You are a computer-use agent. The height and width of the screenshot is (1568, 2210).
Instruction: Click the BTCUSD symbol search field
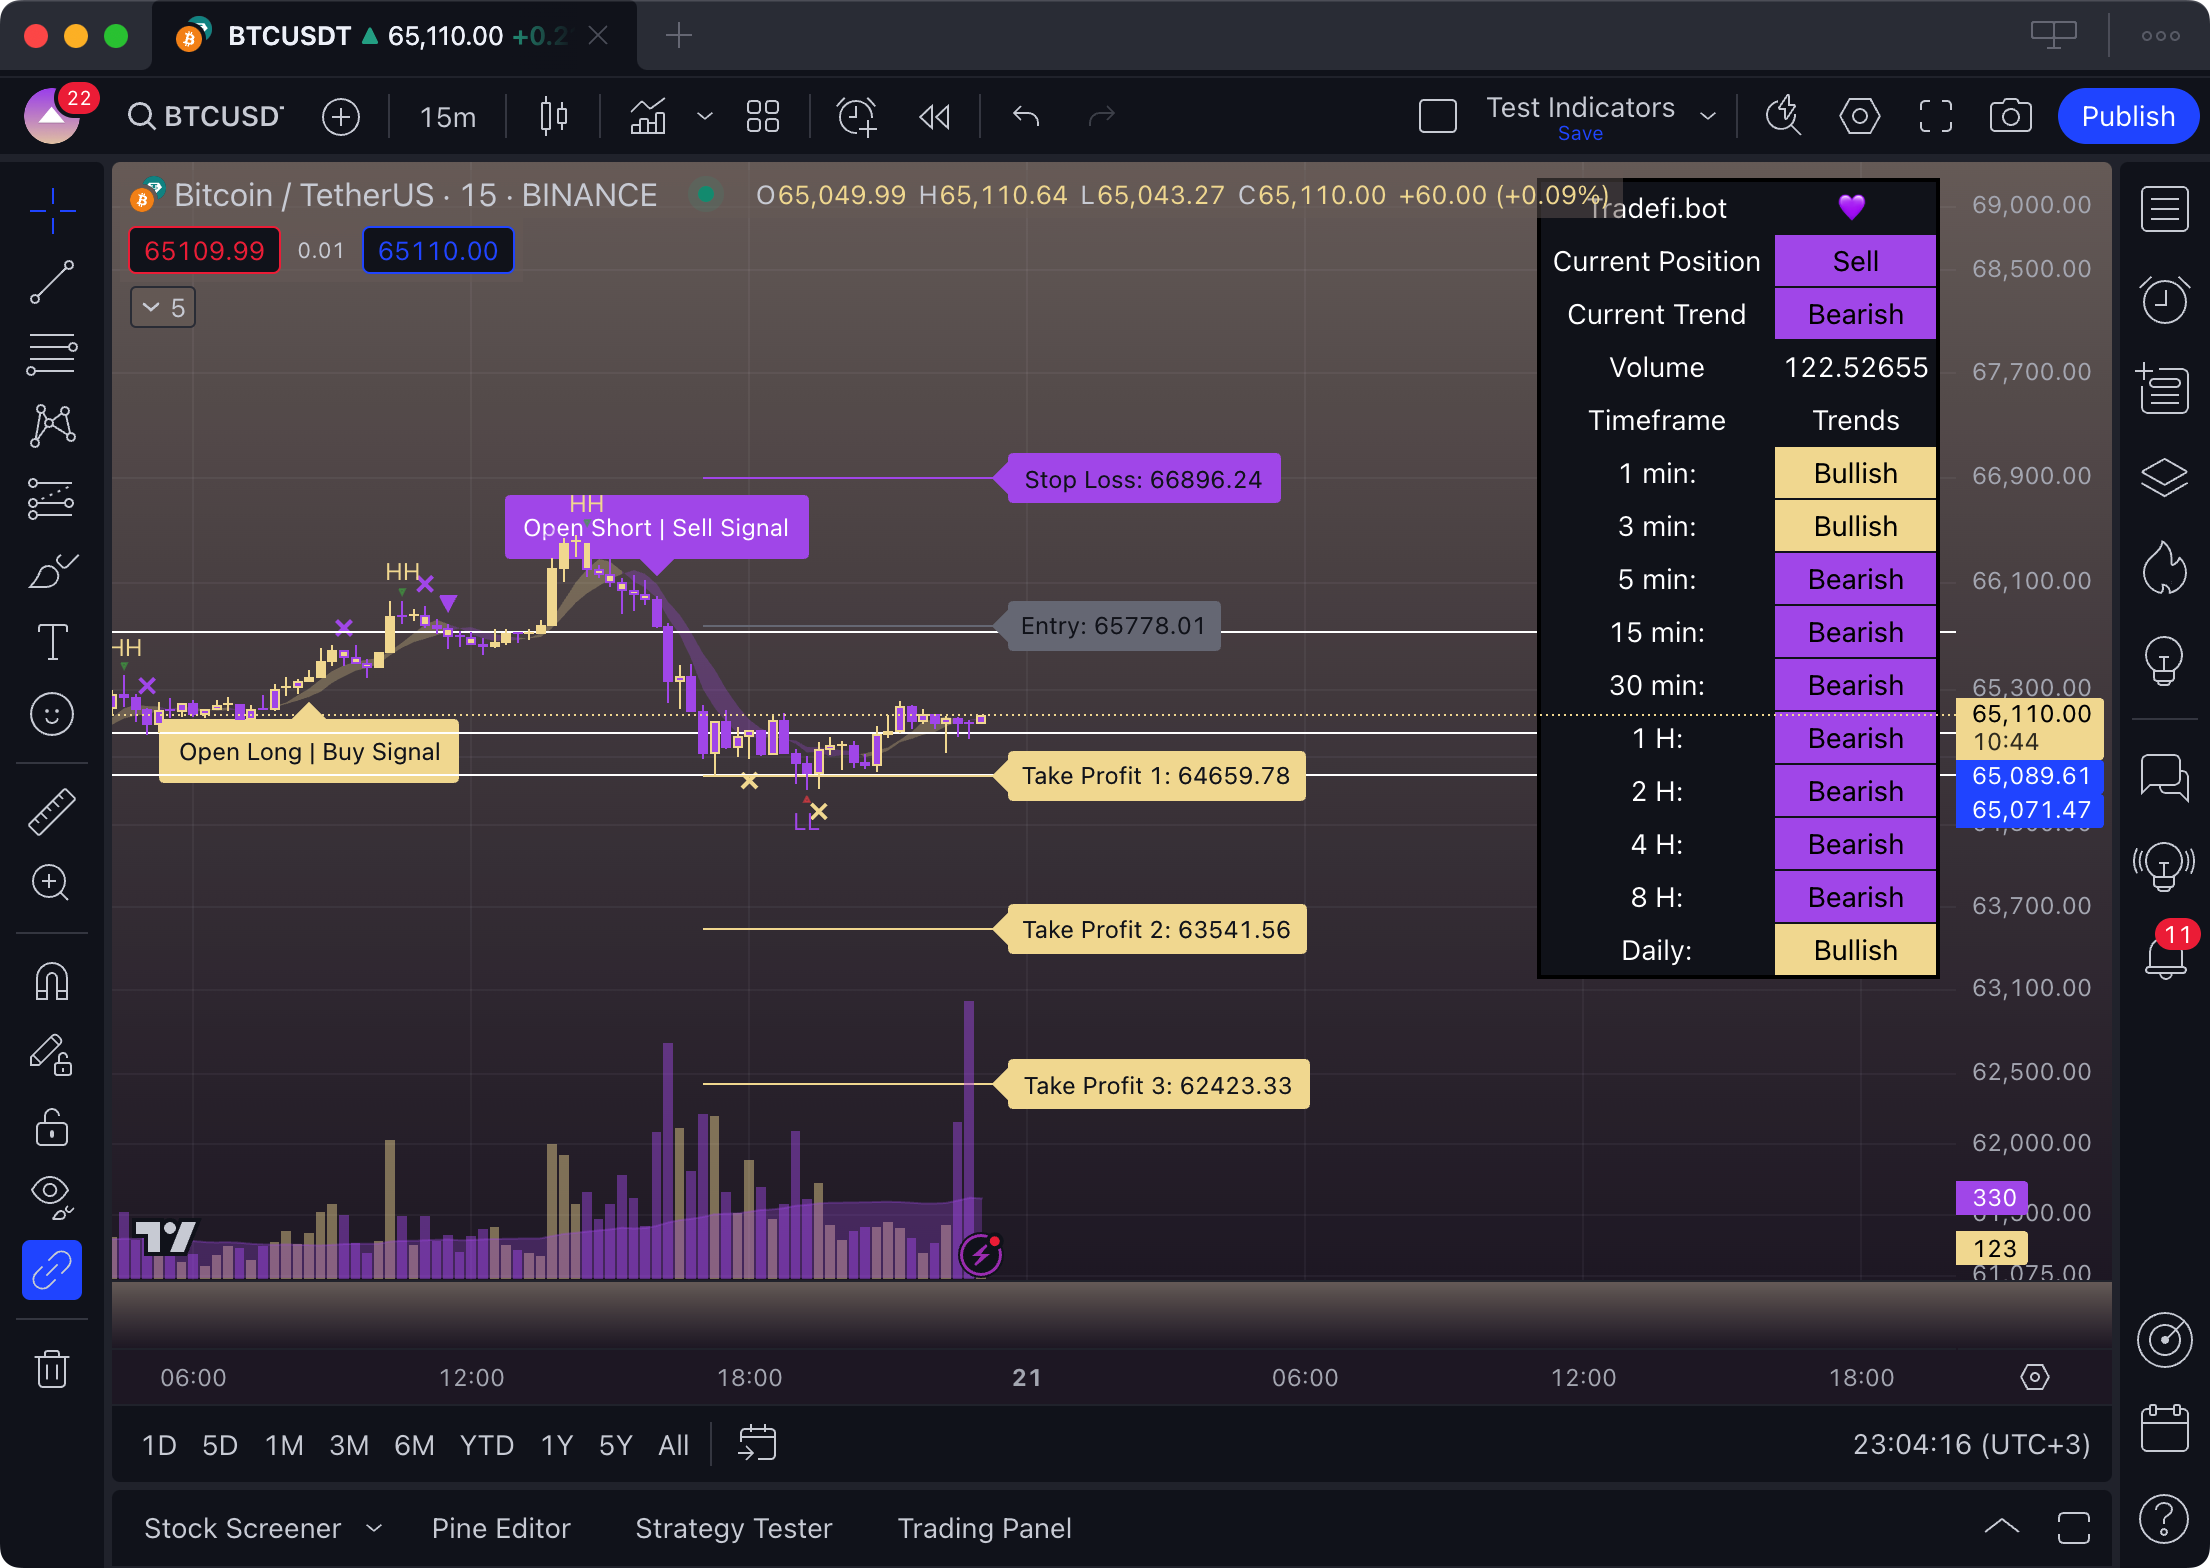pos(206,116)
